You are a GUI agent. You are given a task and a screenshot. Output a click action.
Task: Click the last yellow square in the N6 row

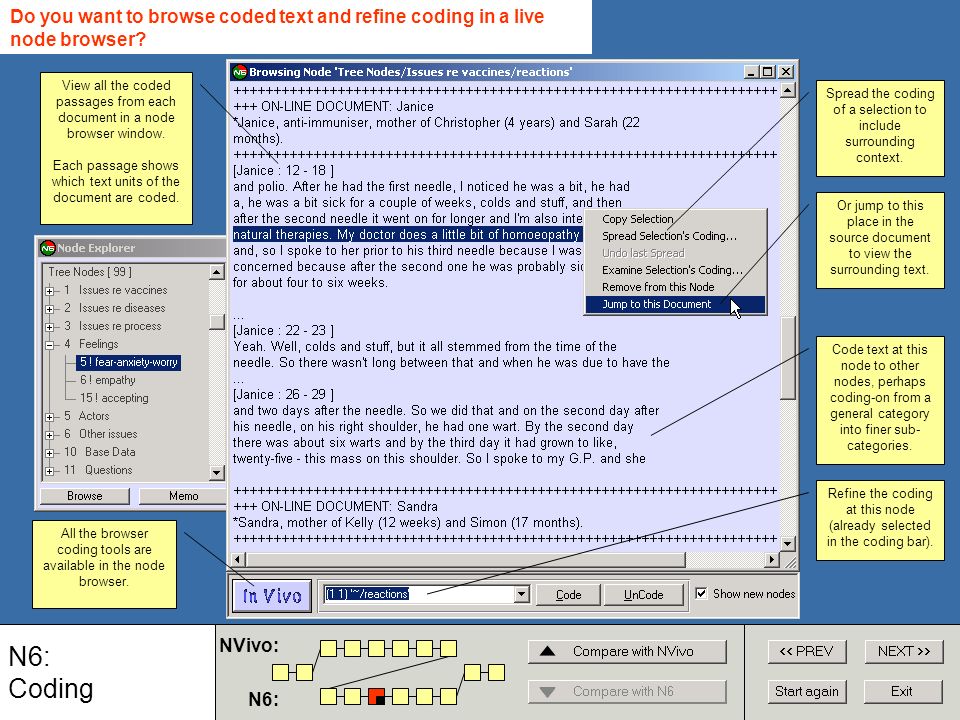(448, 696)
